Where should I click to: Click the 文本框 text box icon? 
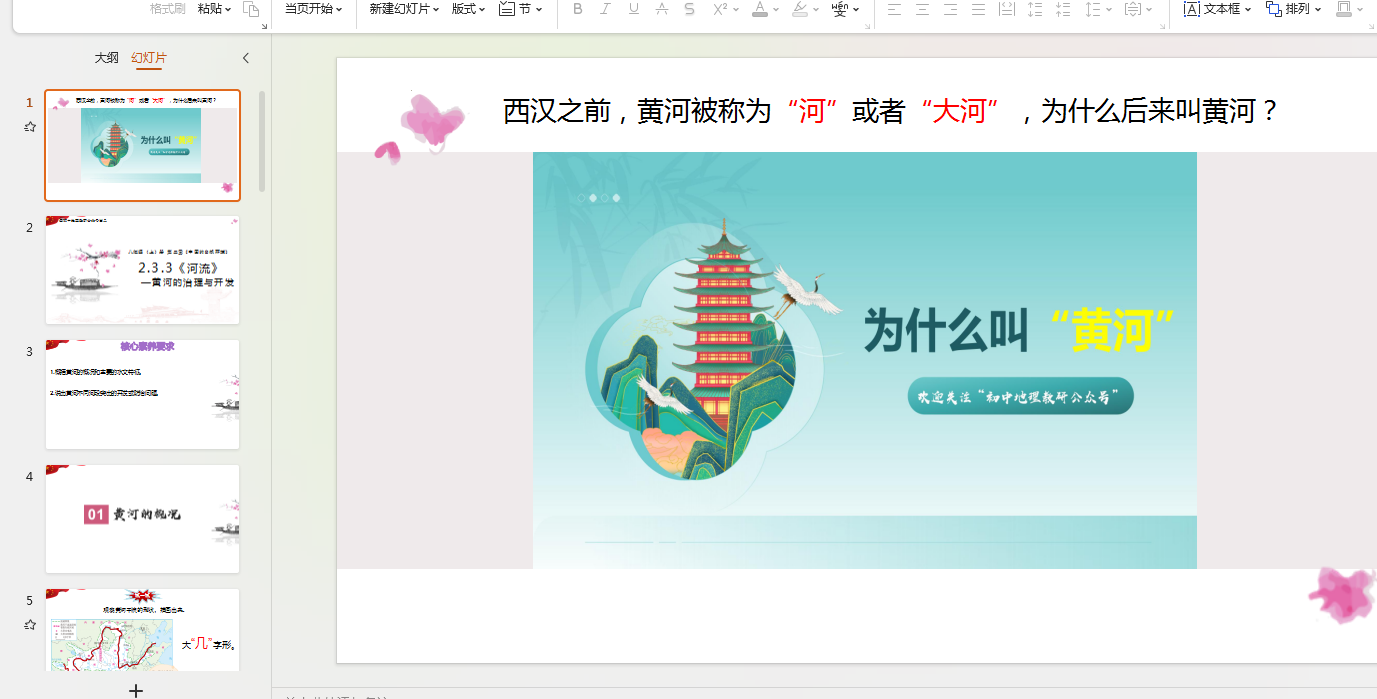(1191, 9)
